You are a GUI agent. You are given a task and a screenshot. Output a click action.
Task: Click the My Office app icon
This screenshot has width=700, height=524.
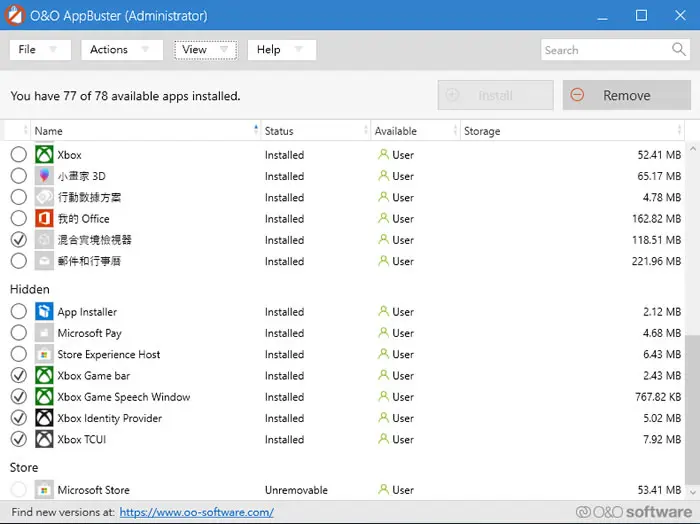tap(44, 219)
